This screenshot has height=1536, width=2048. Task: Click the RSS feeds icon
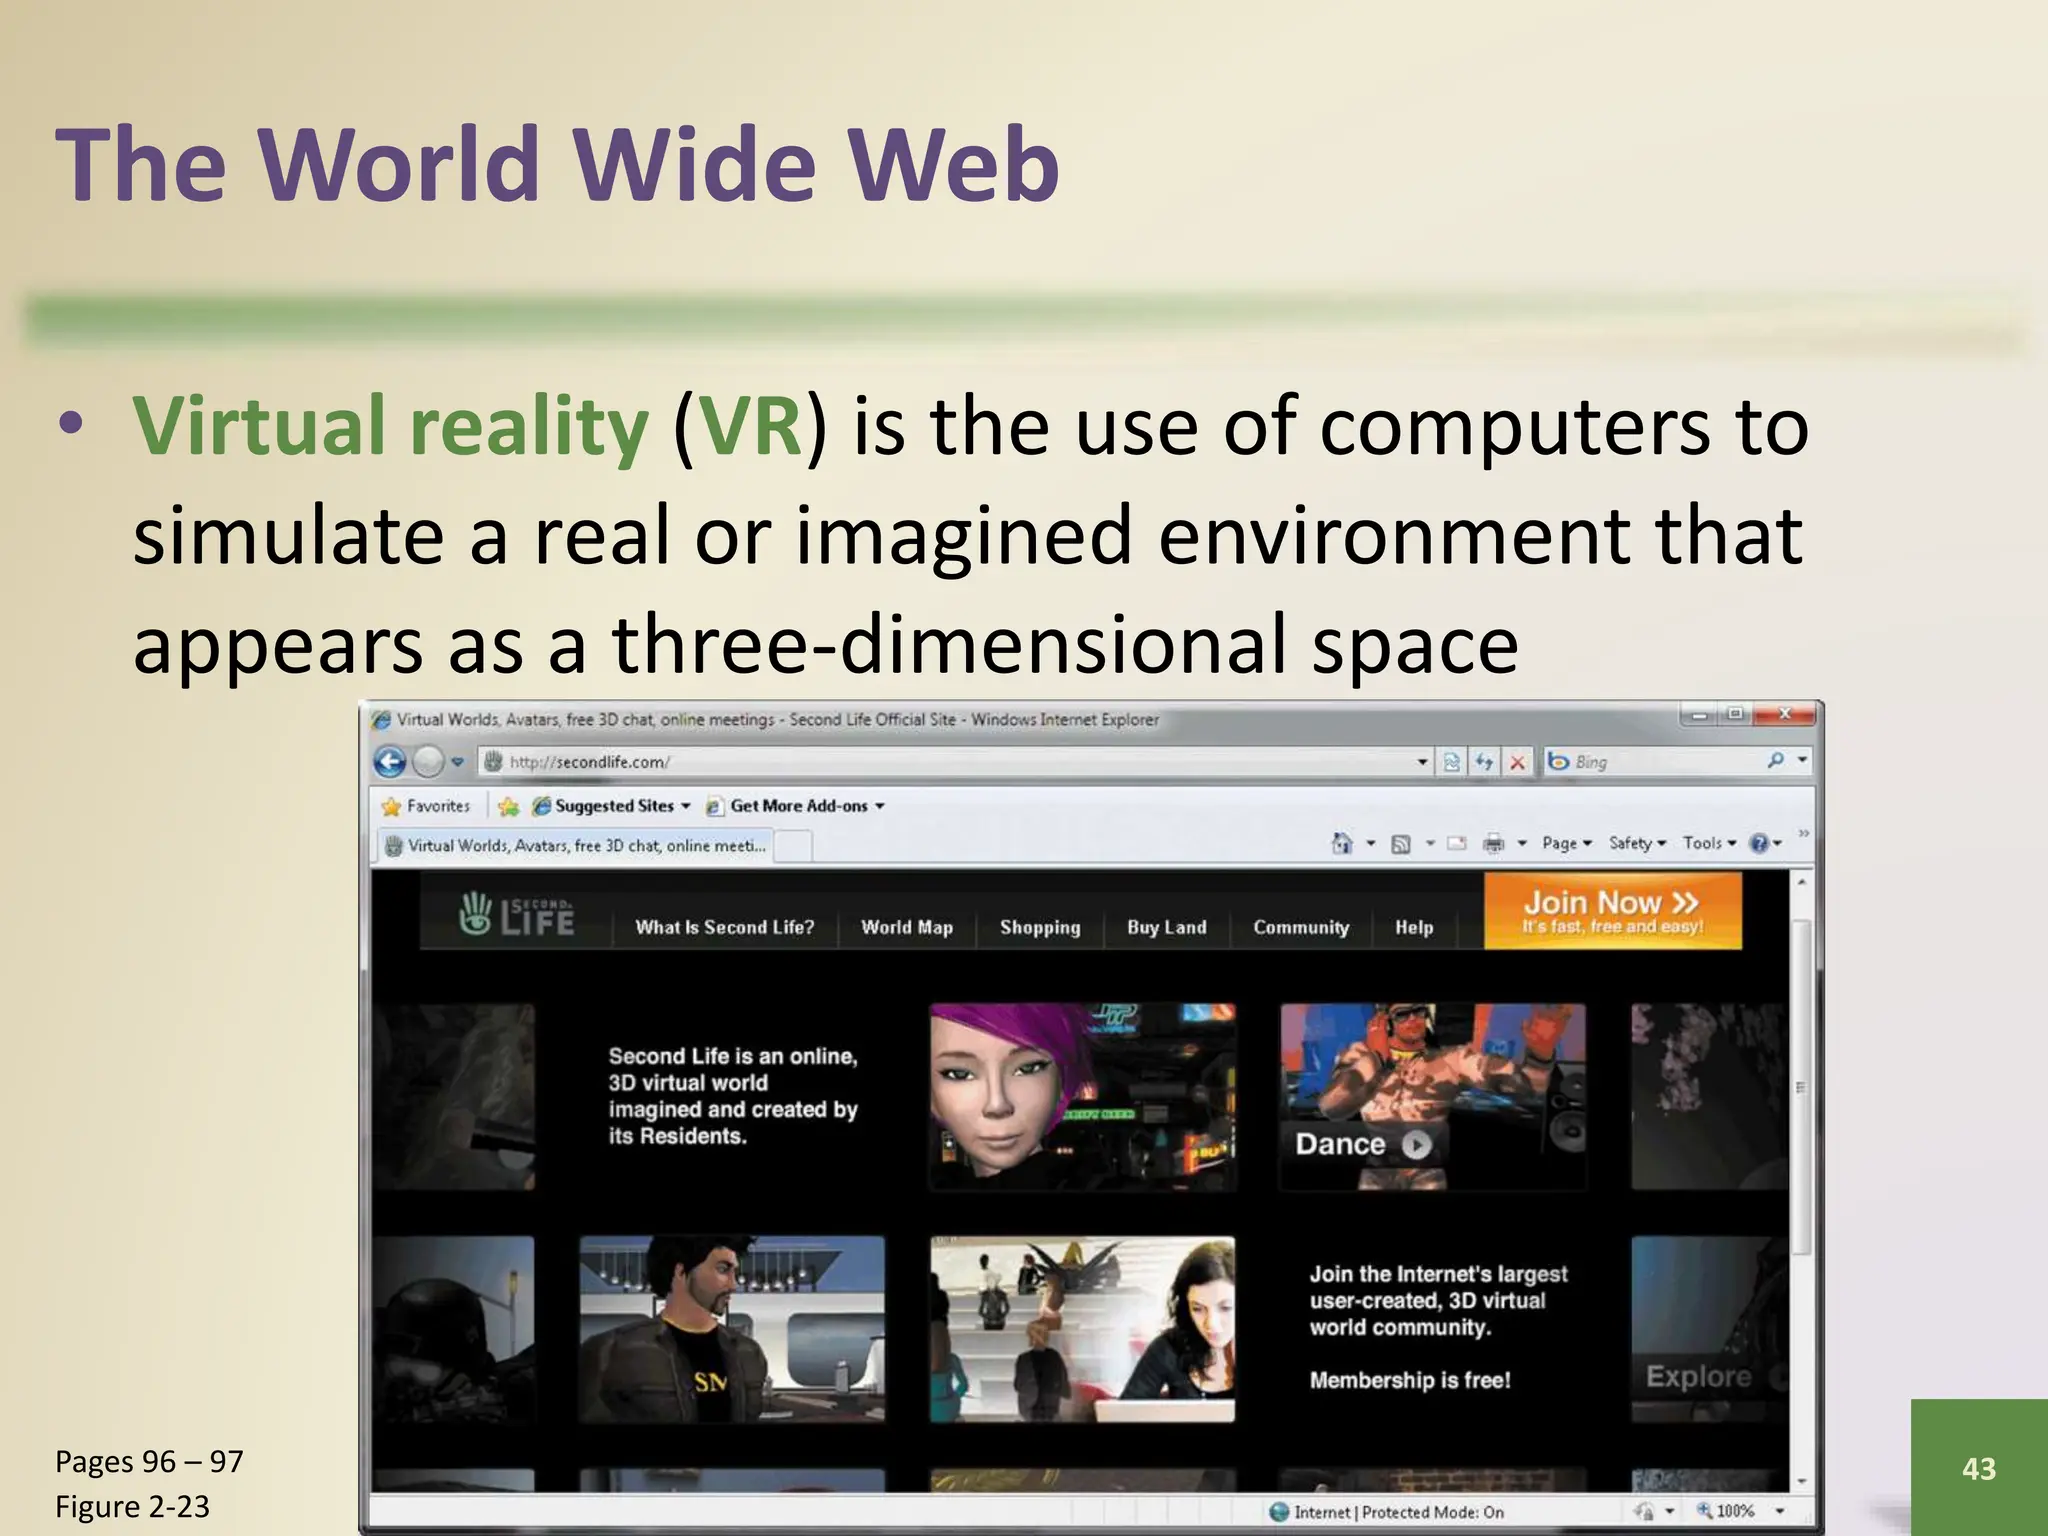[1401, 844]
